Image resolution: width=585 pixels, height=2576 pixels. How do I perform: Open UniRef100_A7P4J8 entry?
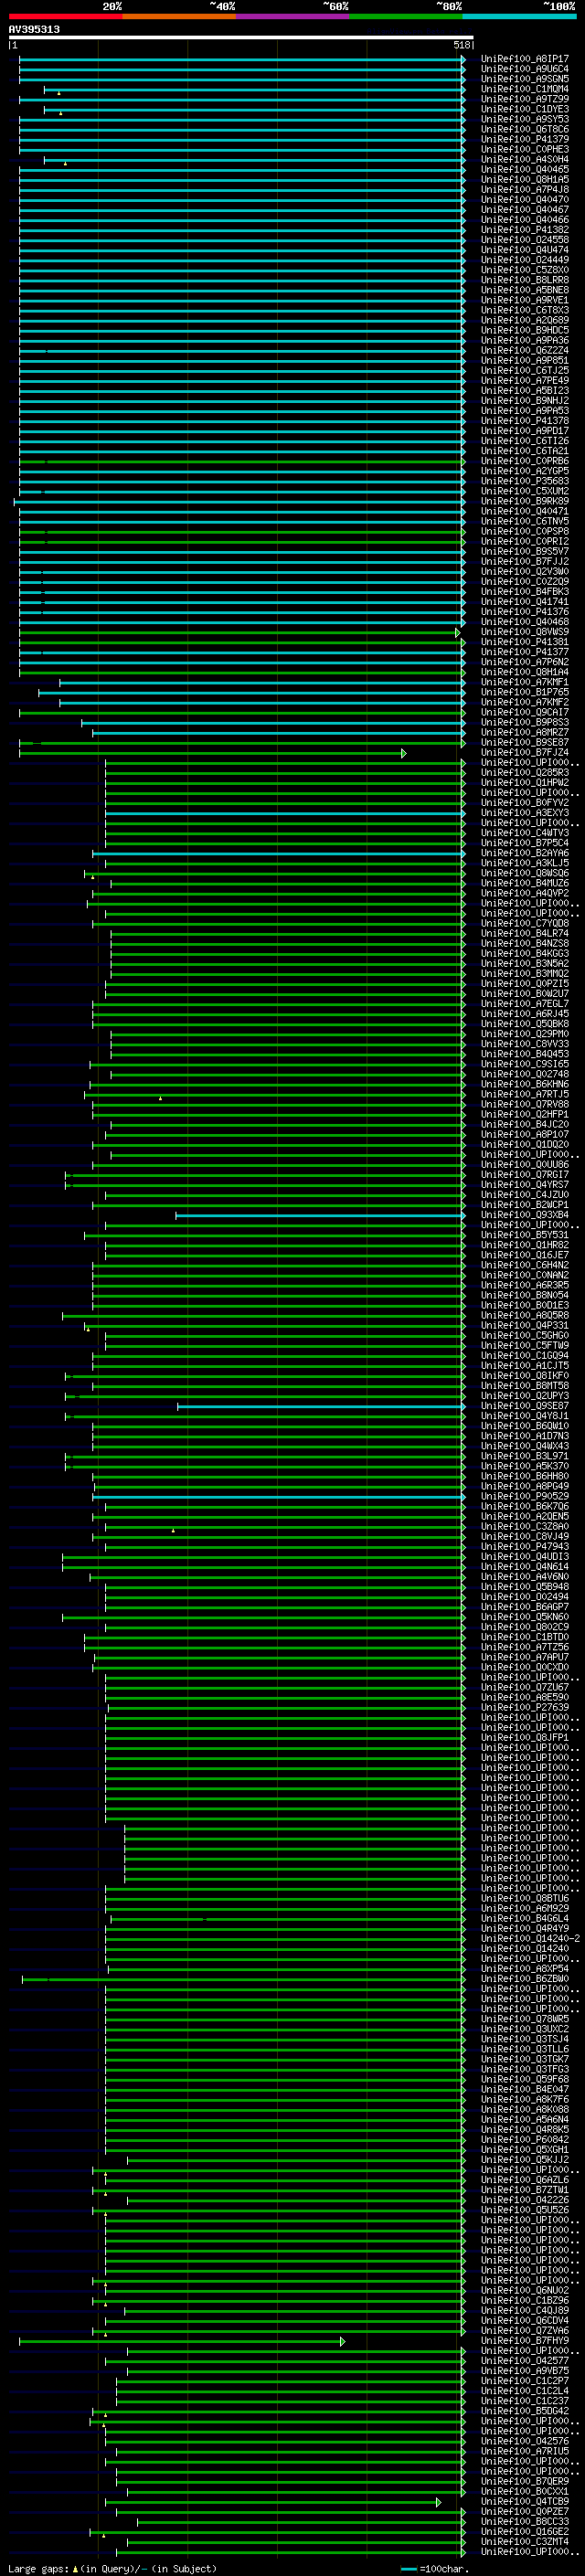pos(525,189)
